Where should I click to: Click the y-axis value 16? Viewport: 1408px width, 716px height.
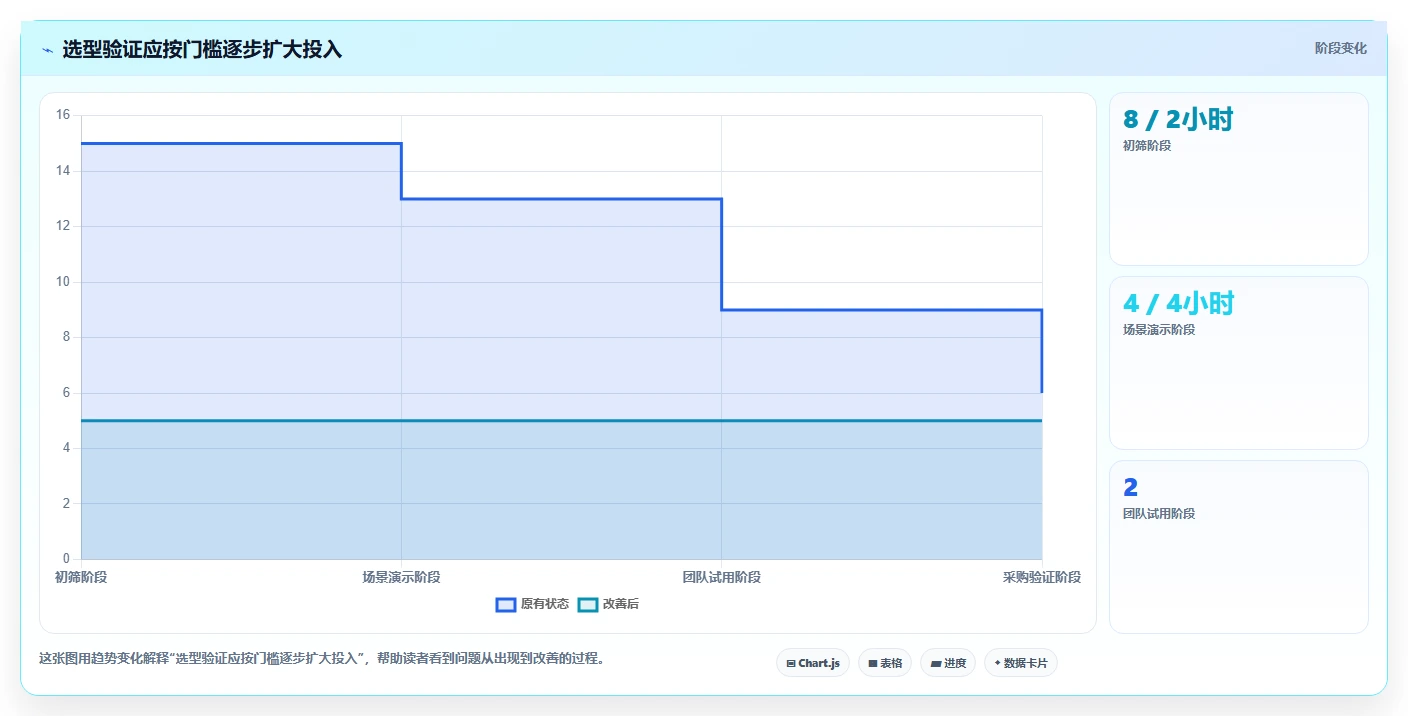[x=63, y=115]
